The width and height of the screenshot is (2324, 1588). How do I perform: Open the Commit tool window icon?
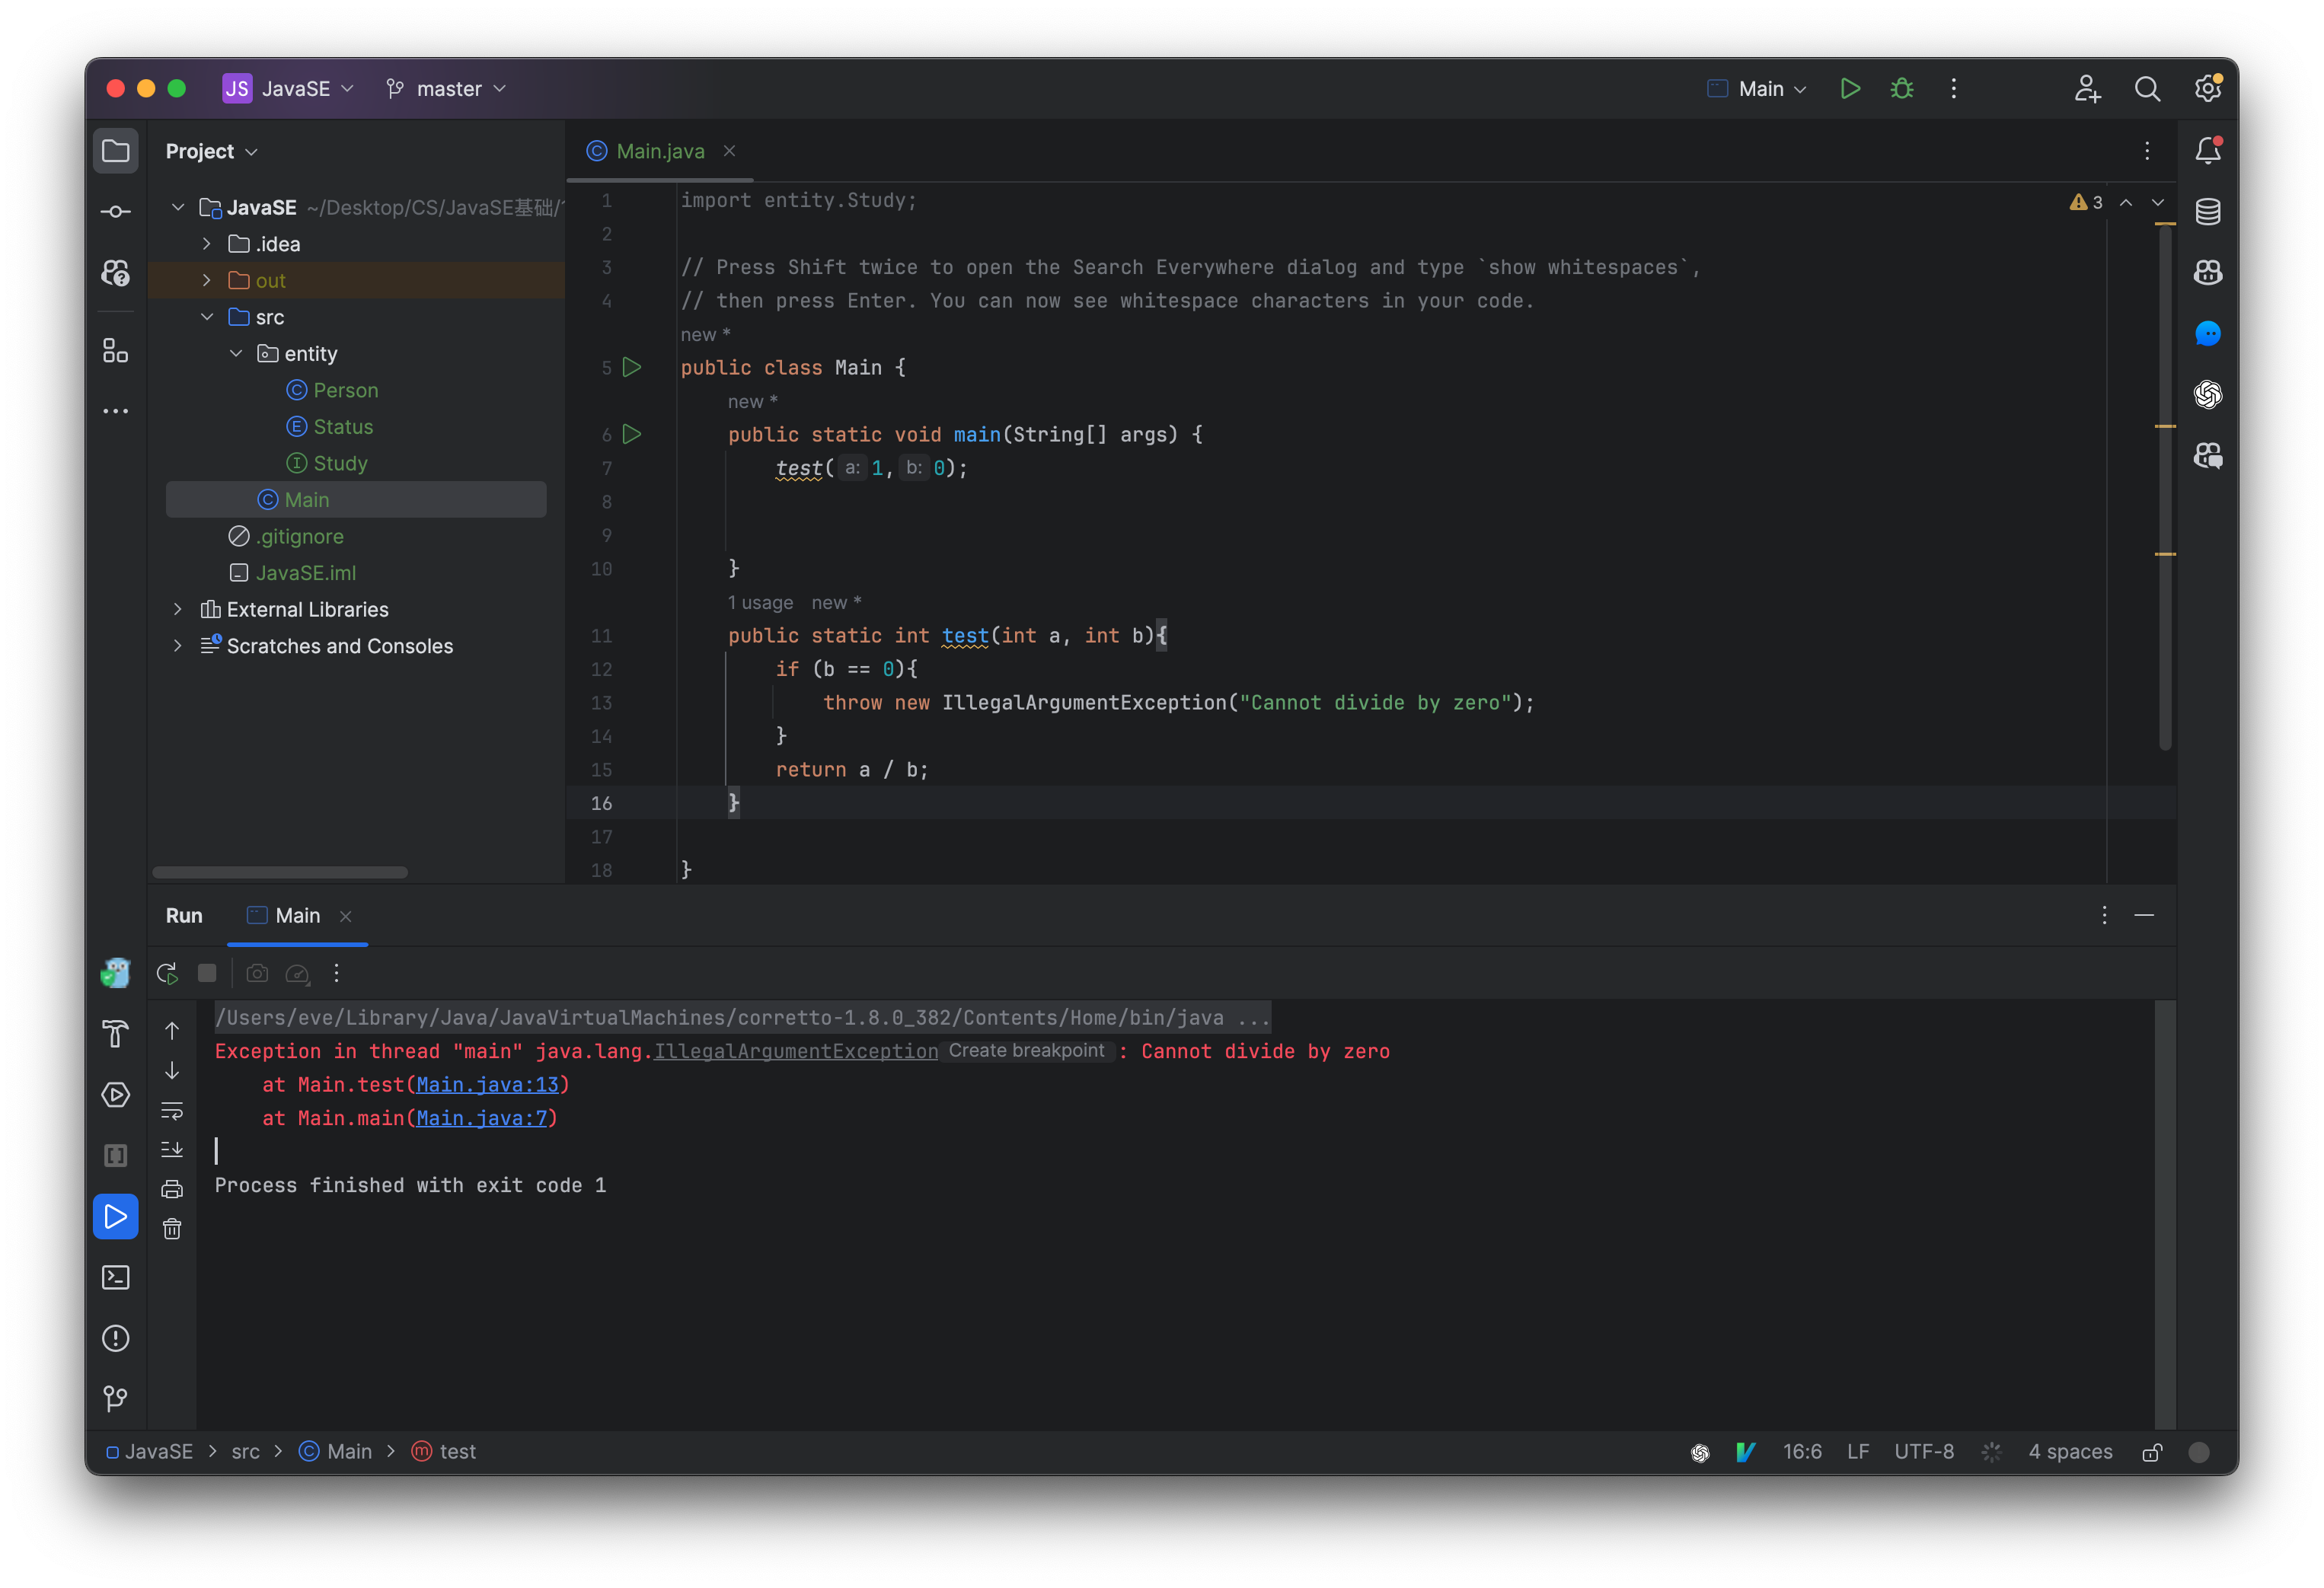116,212
